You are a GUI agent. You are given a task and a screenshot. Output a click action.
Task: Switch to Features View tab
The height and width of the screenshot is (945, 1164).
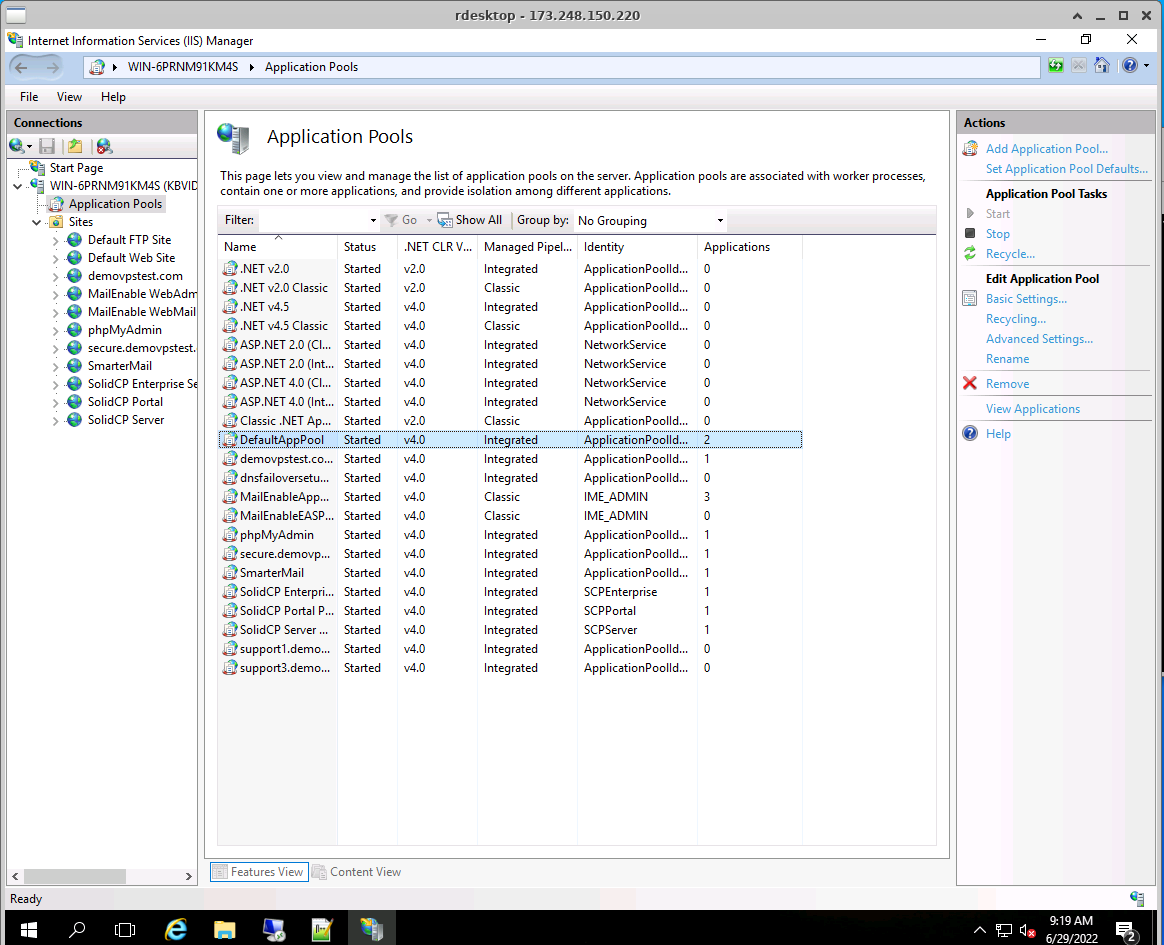(x=258, y=872)
